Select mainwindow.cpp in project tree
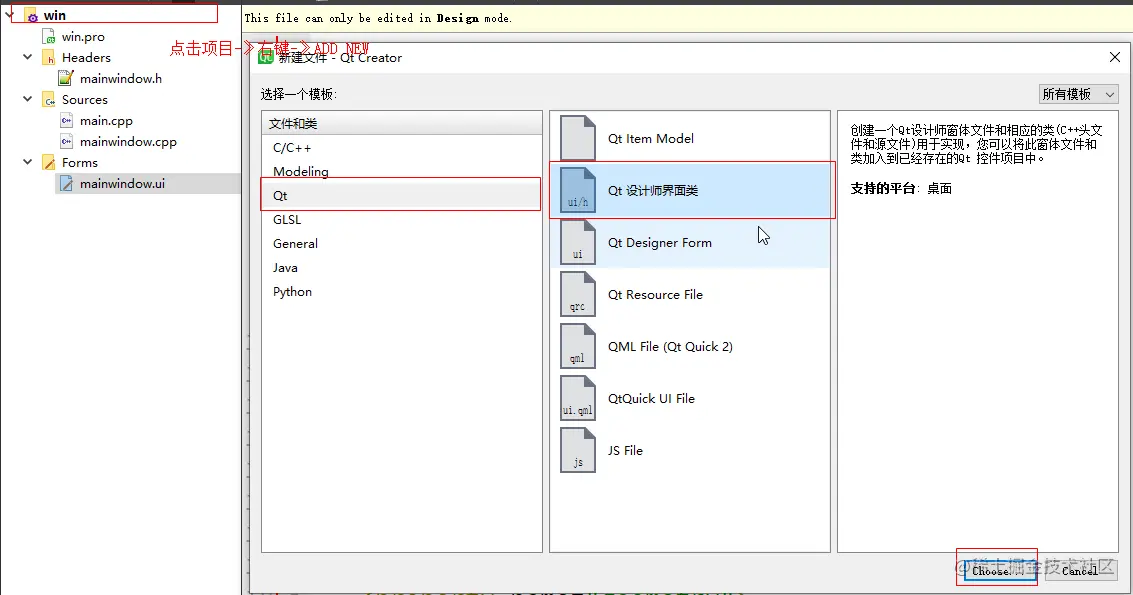Viewport: 1133px width, 595px height. [x=128, y=141]
